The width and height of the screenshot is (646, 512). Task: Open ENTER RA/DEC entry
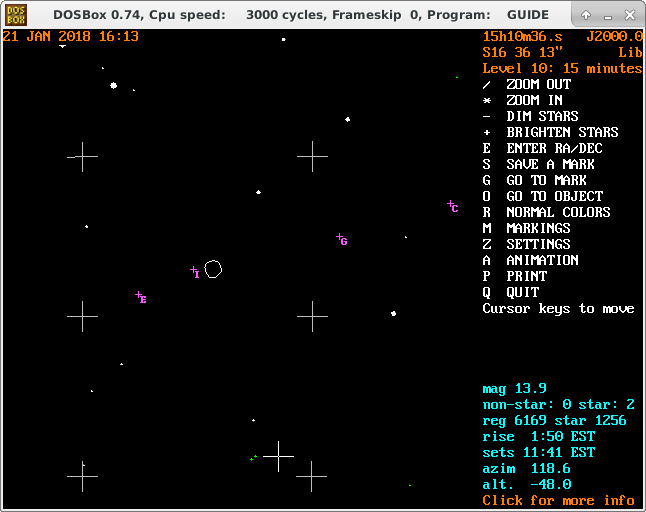554,149
